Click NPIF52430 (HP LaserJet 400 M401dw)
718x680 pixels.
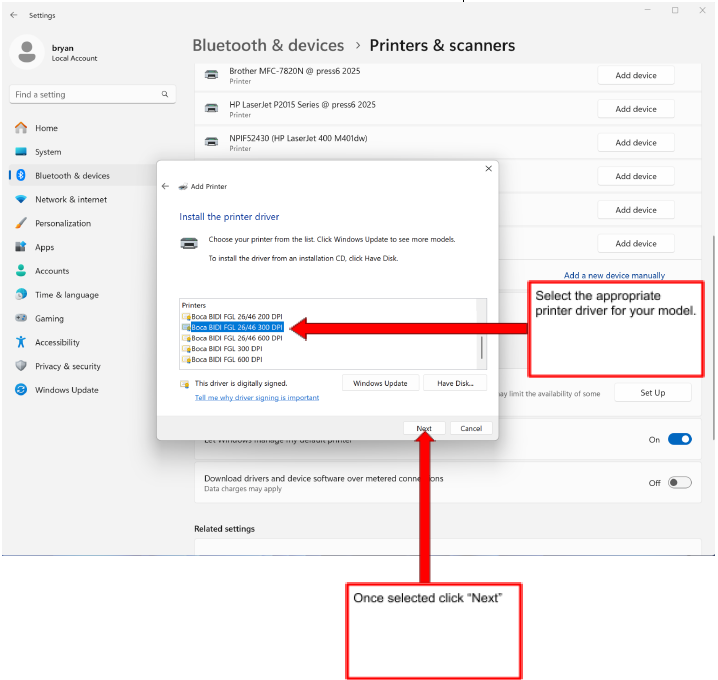point(298,138)
